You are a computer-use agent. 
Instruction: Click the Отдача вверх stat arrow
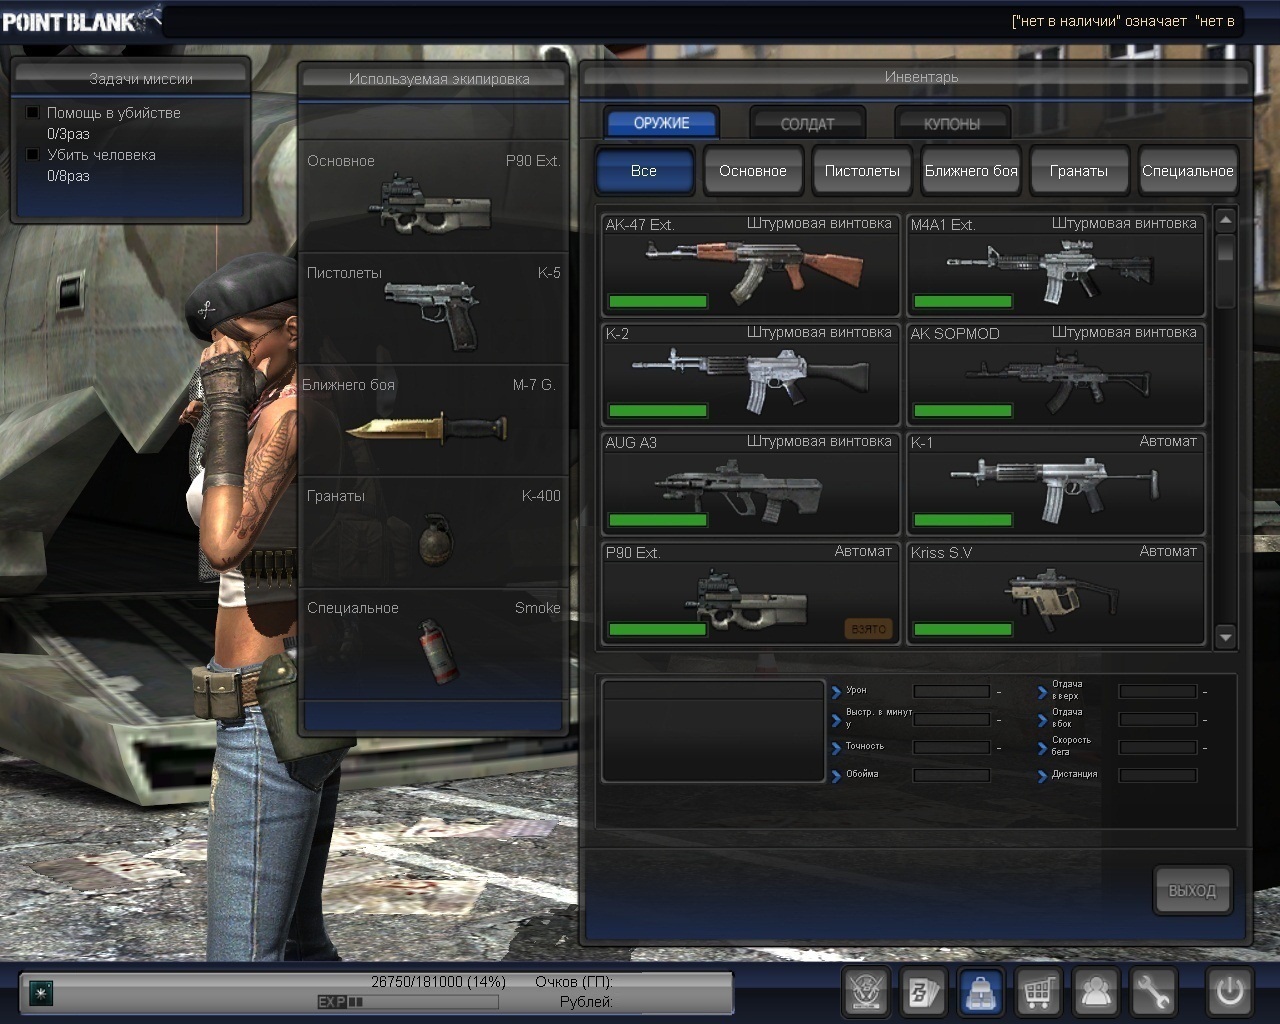(1042, 692)
